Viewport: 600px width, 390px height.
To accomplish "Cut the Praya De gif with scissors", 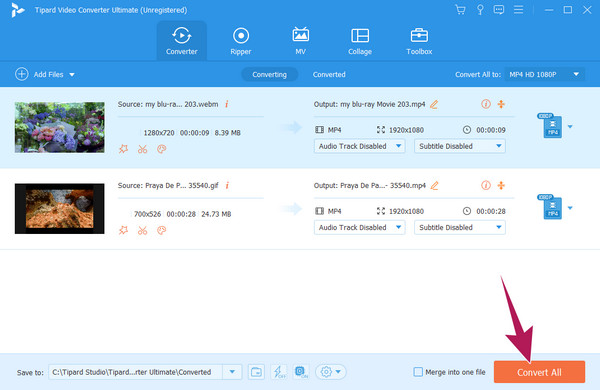I will click(x=143, y=230).
